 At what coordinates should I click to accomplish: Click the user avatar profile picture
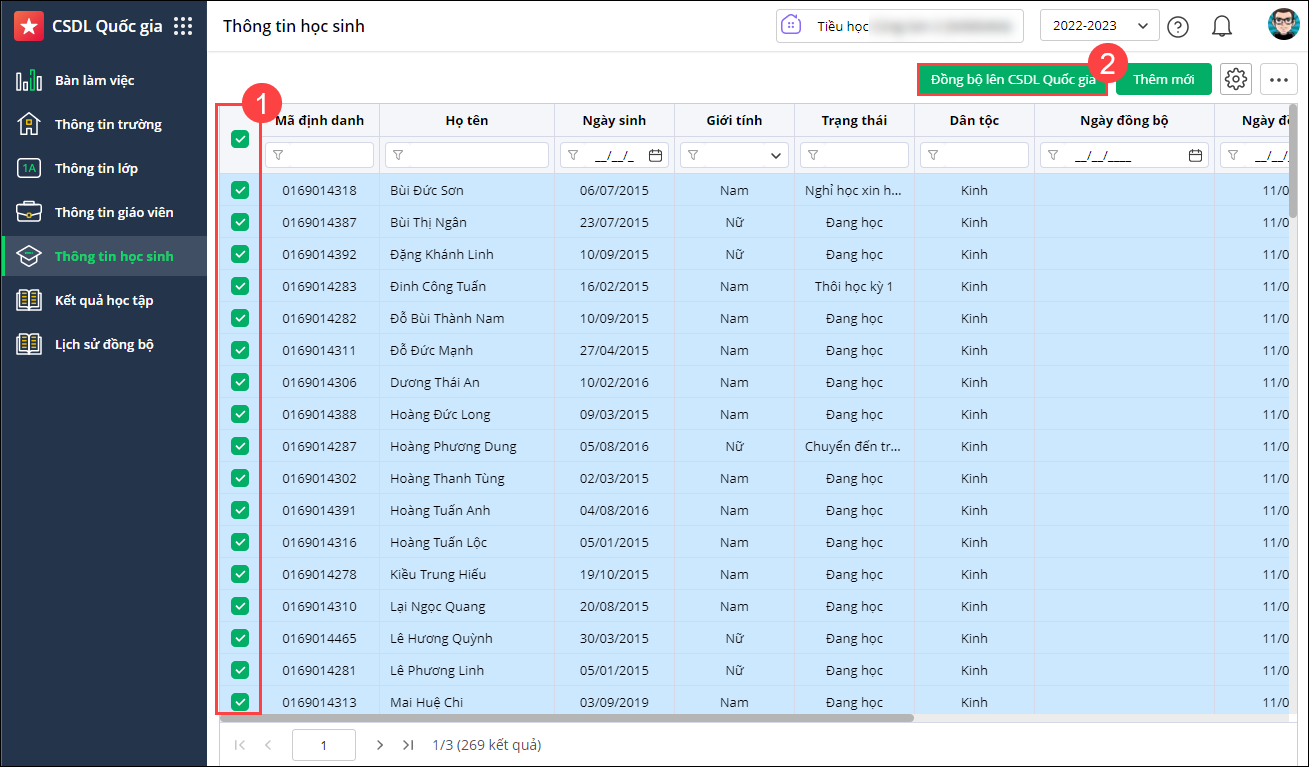tap(1283, 25)
